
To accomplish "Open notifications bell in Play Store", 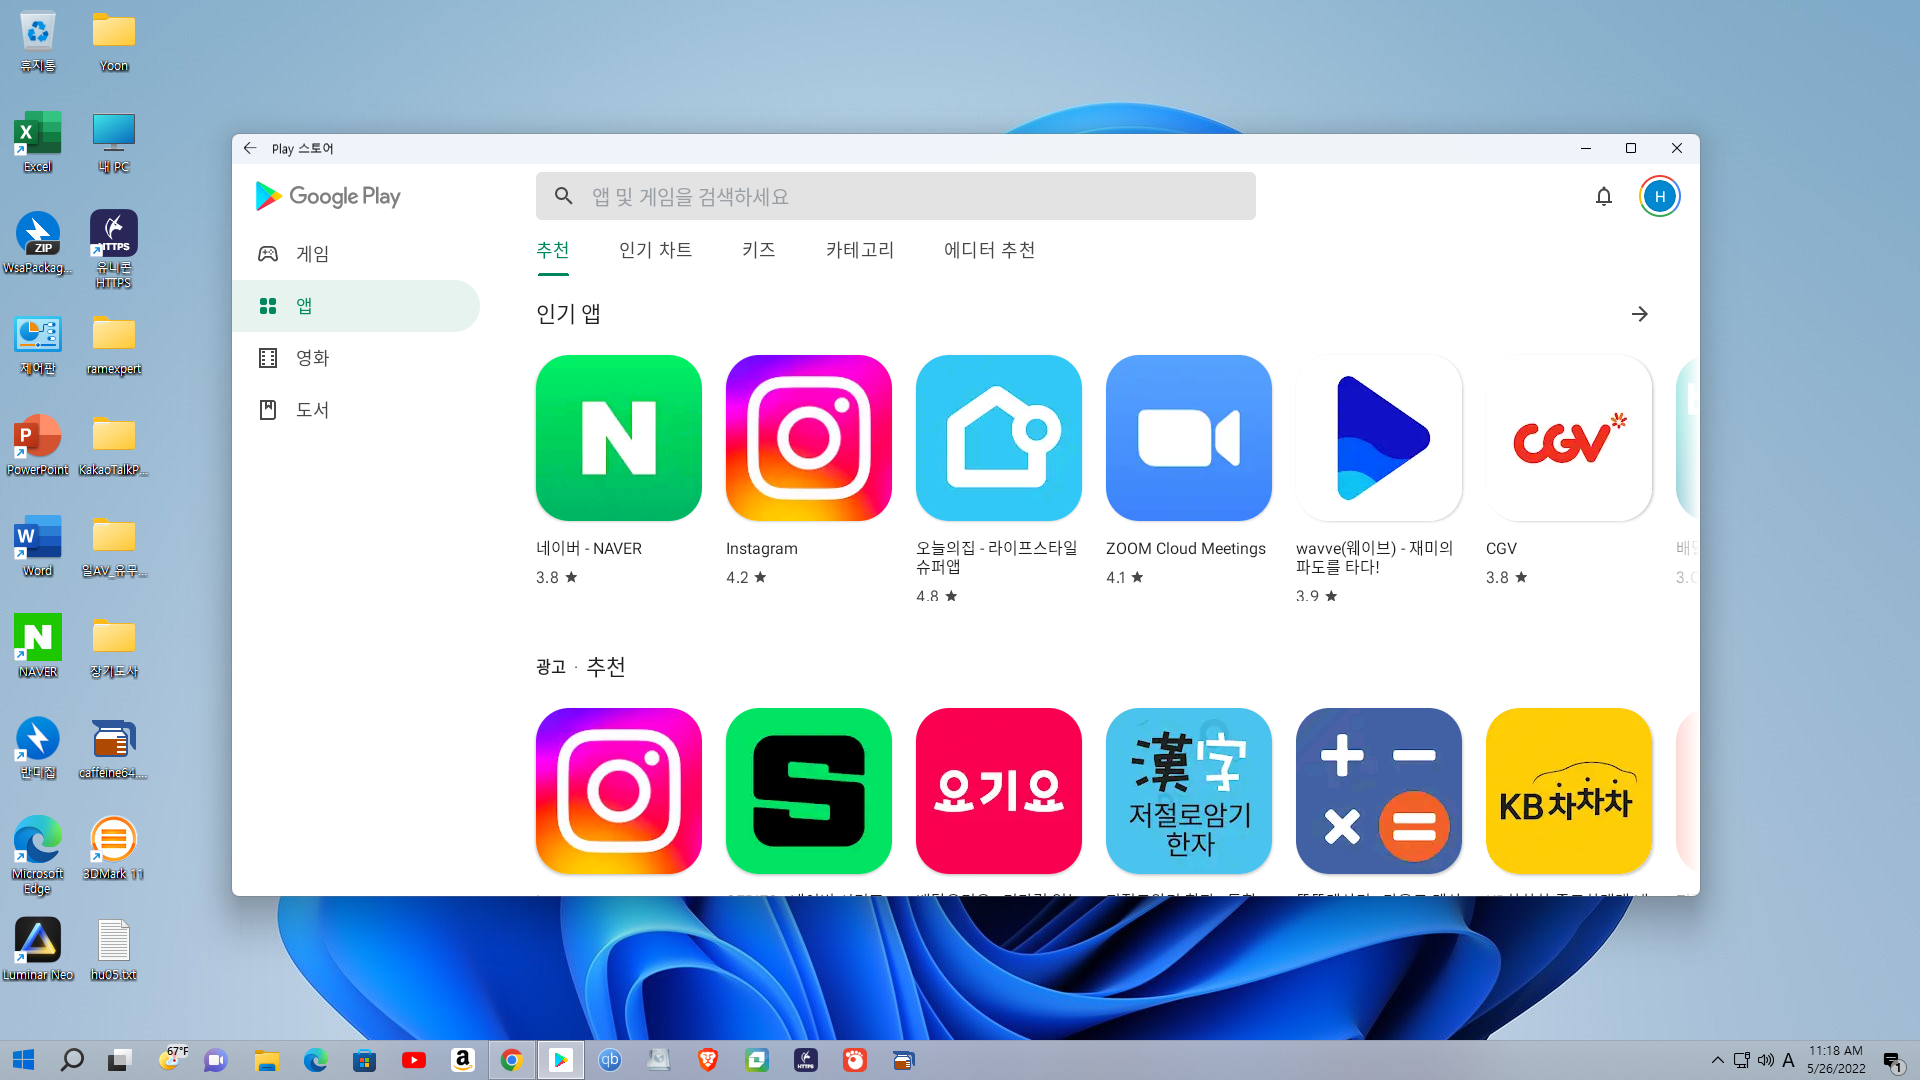I will [x=1603, y=196].
